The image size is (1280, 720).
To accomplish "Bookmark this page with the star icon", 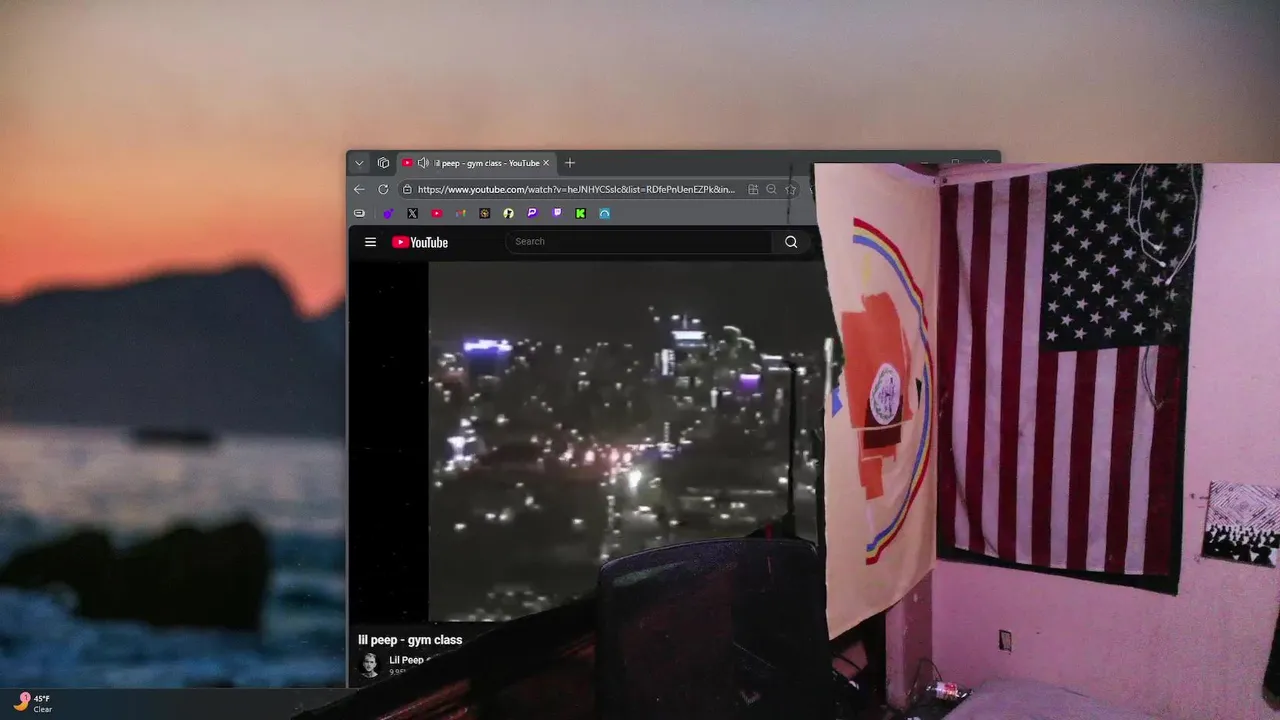I will point(790,189).
